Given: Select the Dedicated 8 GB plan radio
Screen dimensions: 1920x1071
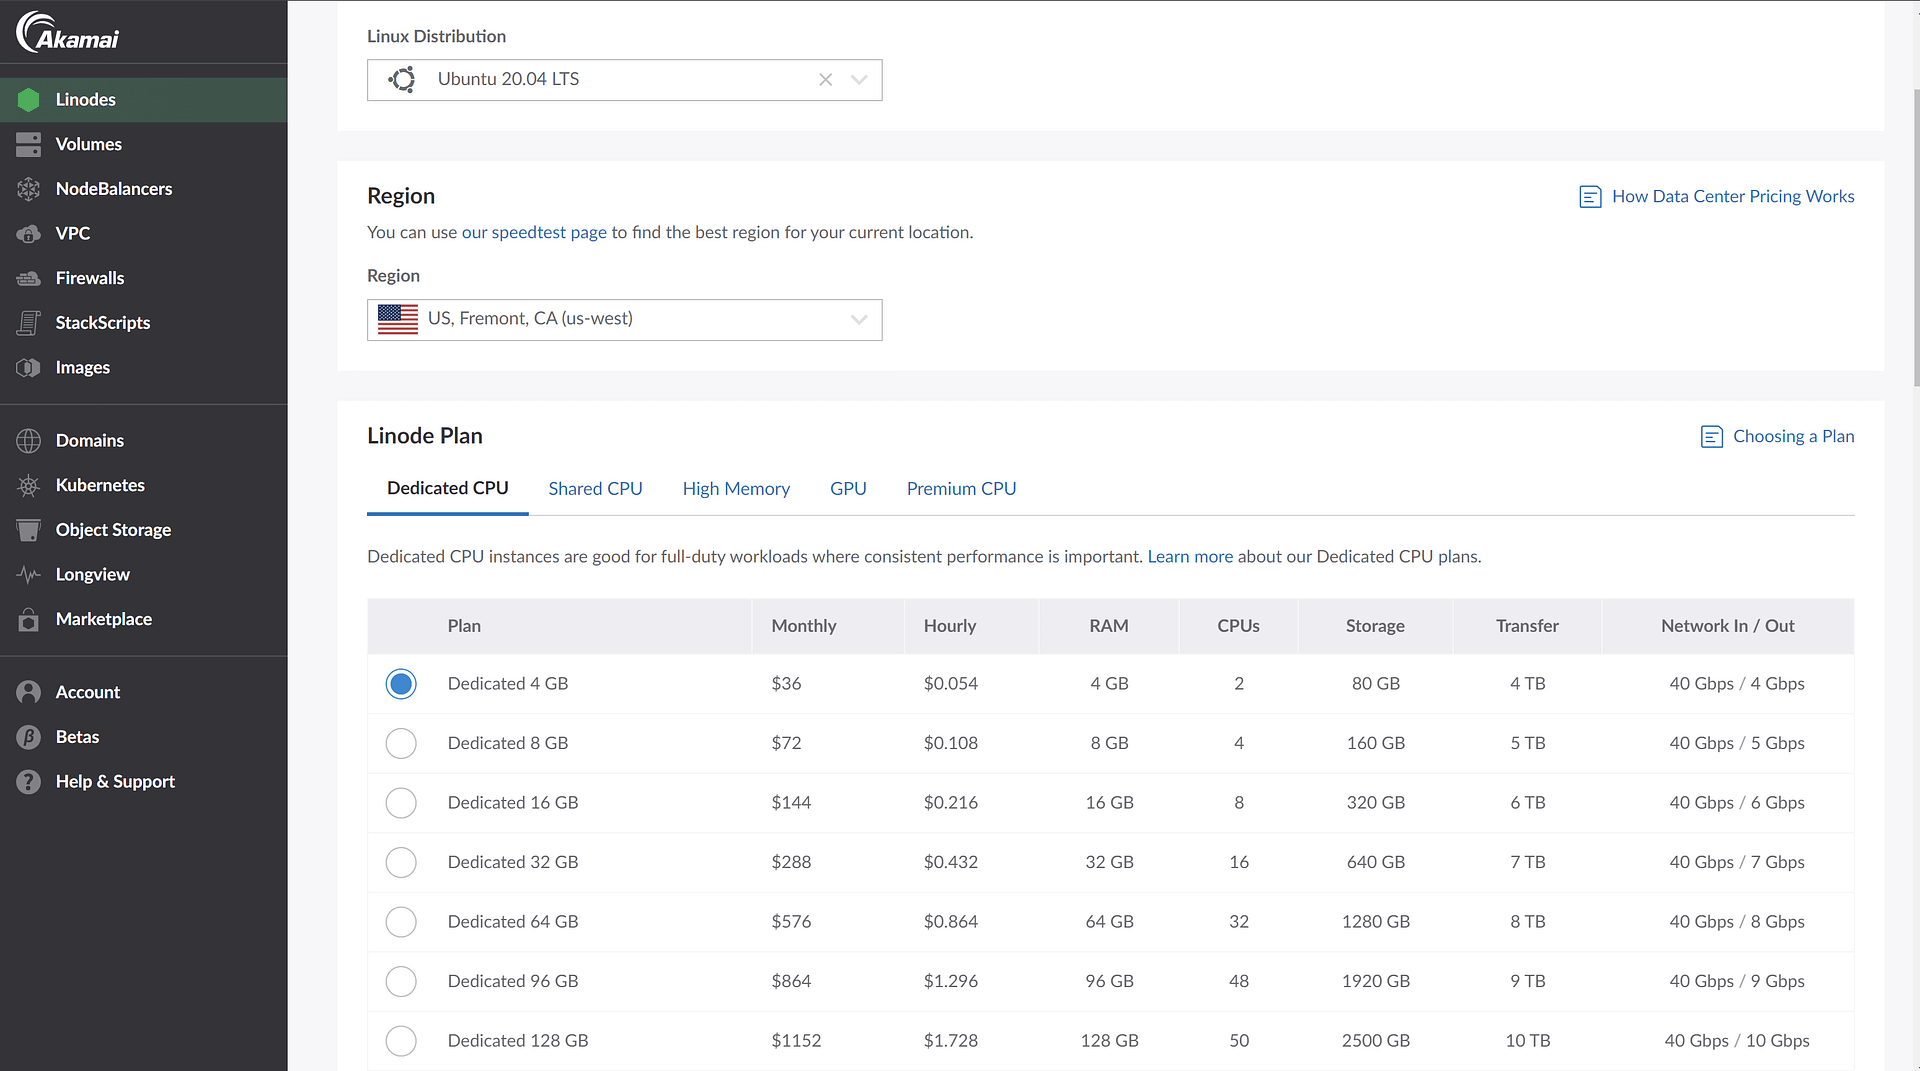Looking at the screenshot, I should pos(401,743).
